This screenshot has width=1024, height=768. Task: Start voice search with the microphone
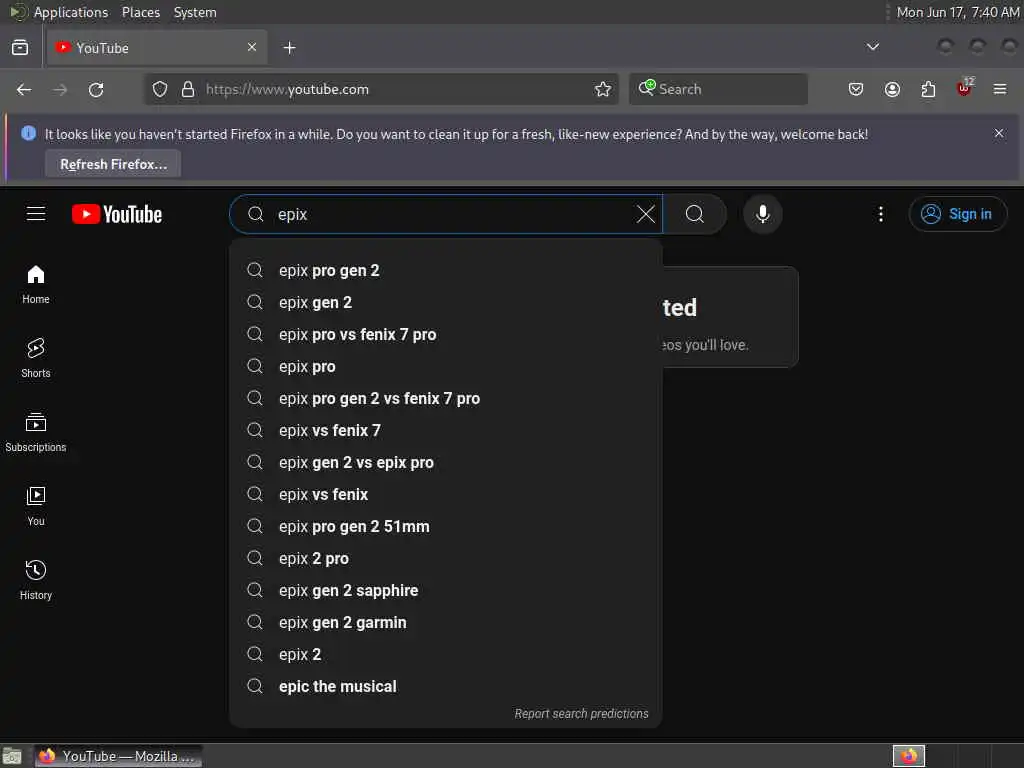[x=763, y=214]
